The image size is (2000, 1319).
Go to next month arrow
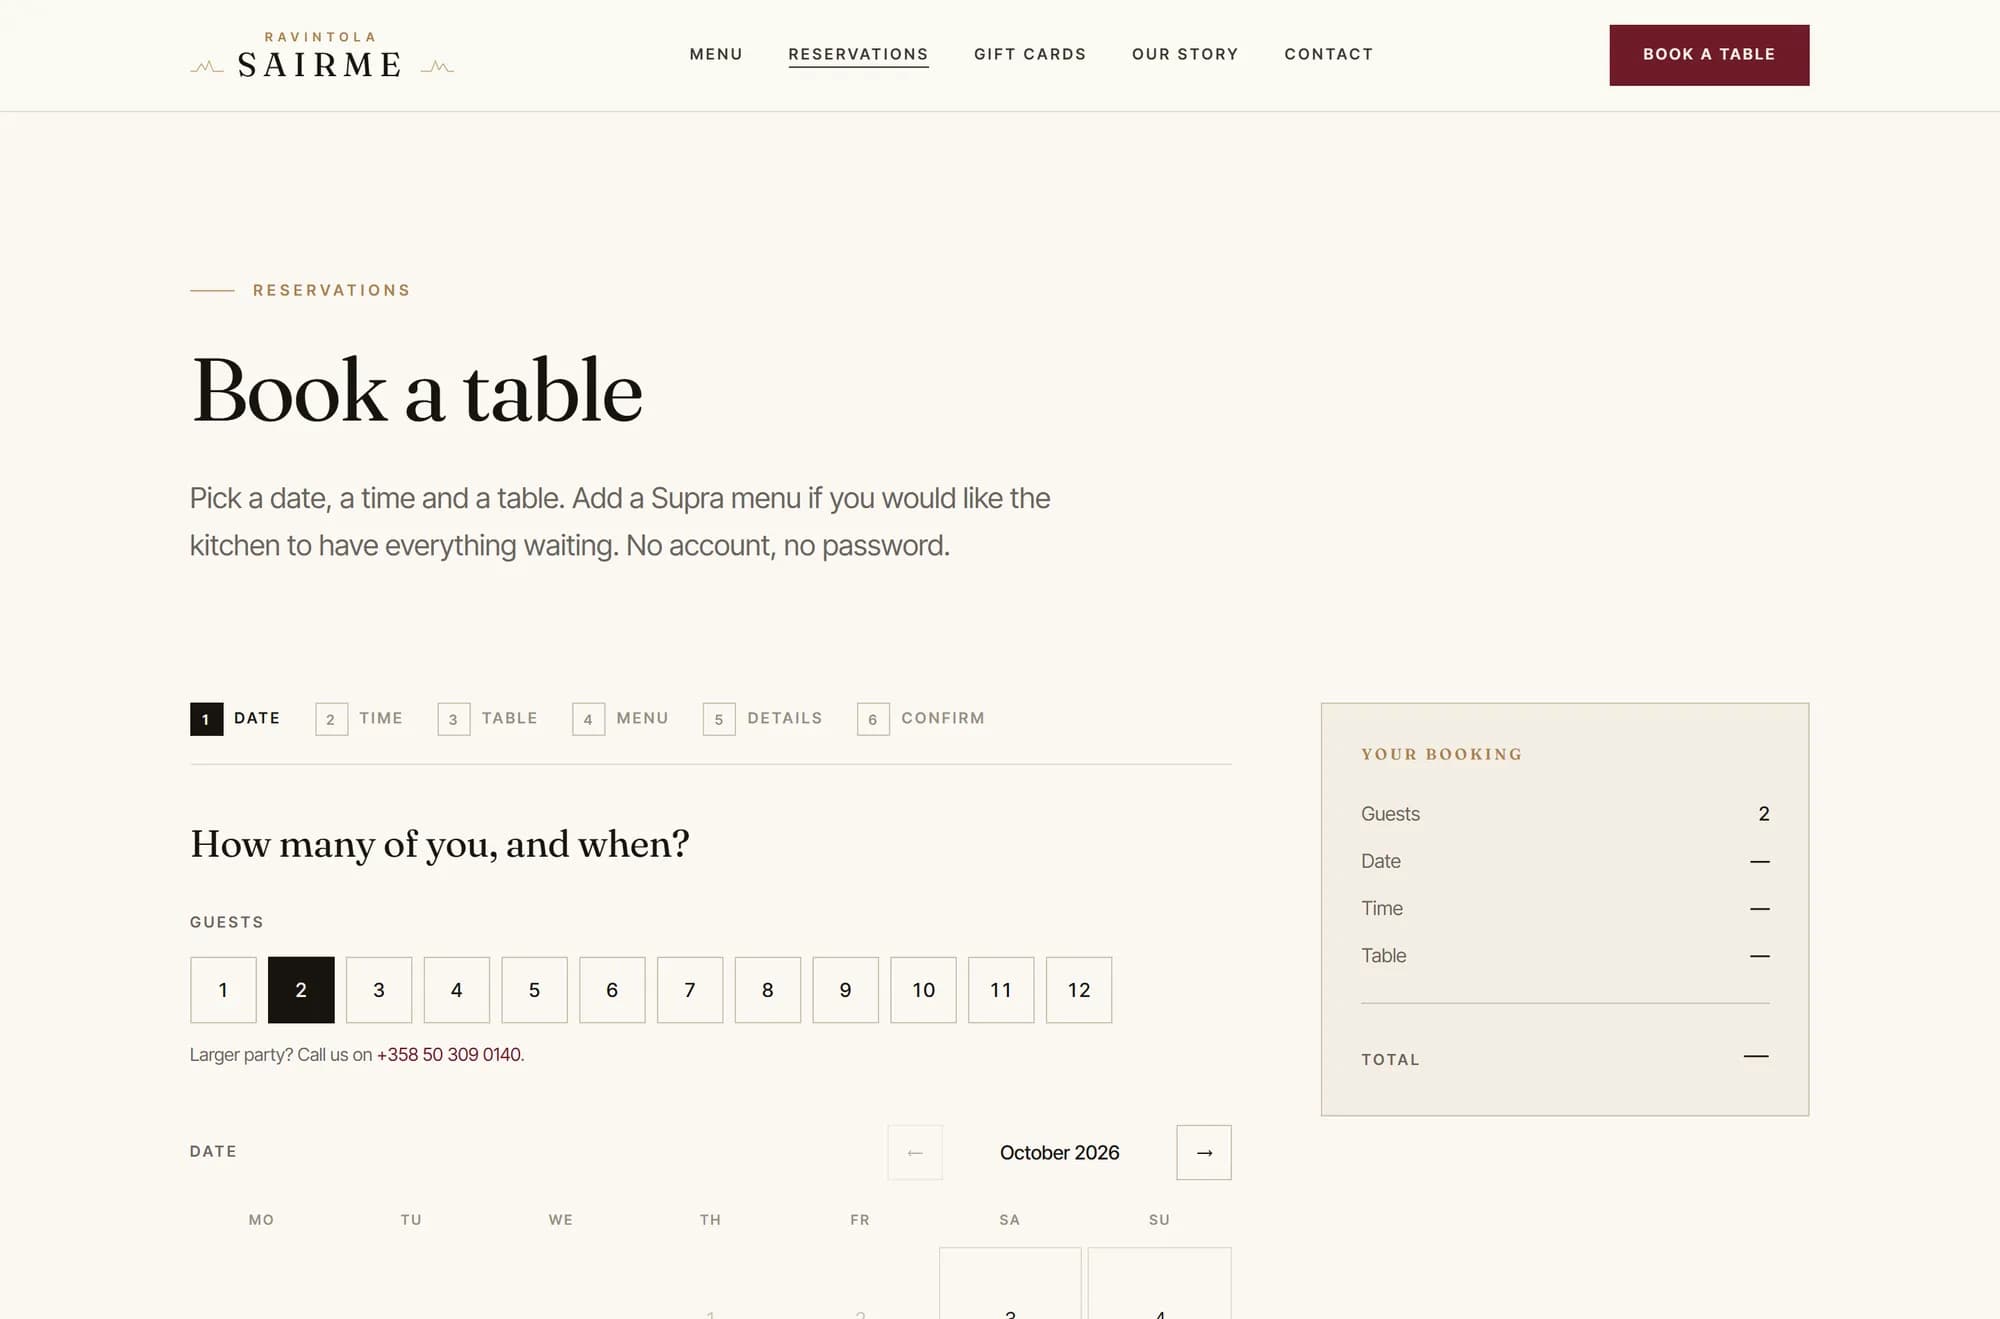click(1204, 1152)
